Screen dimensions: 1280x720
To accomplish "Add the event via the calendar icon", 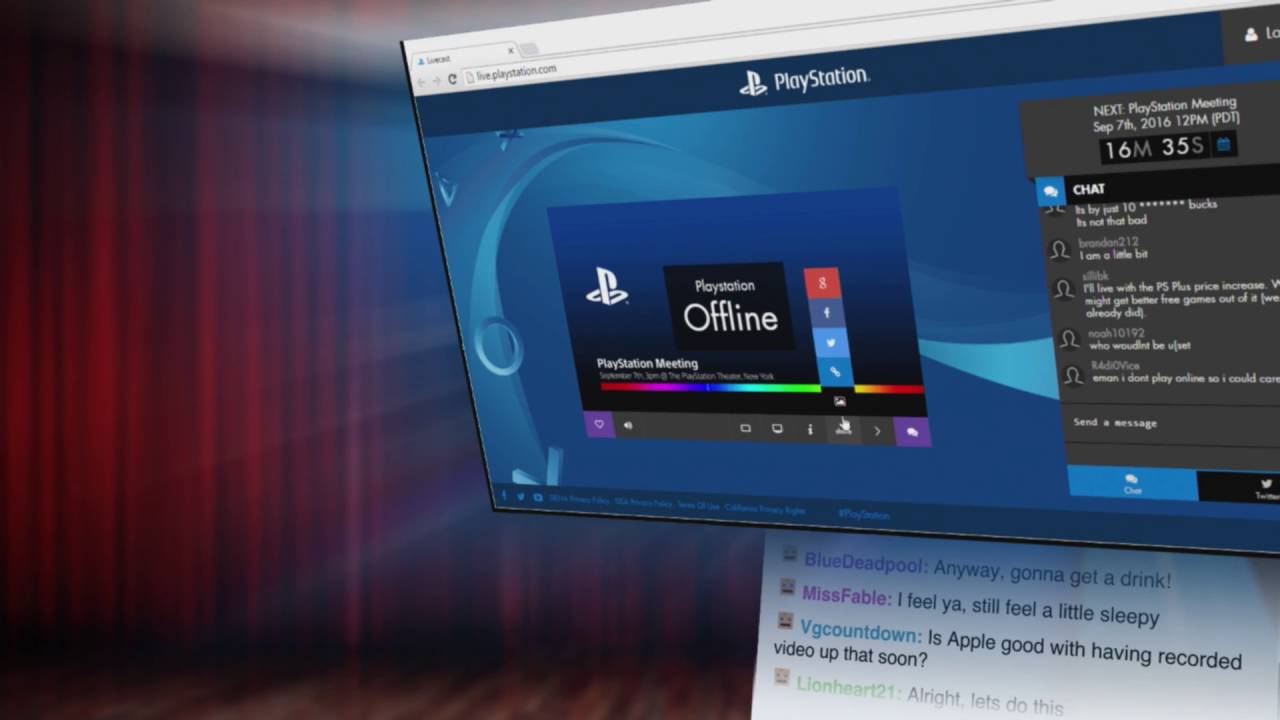I will (1223, 144).
